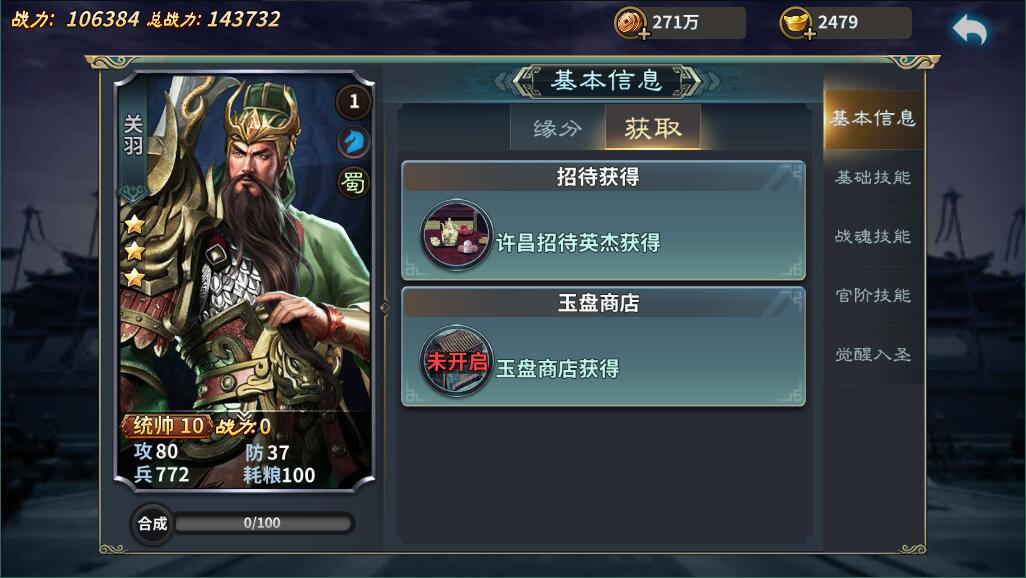Click 玉盘商店获得 entry
Viewport: 1026px width, 578px height.
557,369
